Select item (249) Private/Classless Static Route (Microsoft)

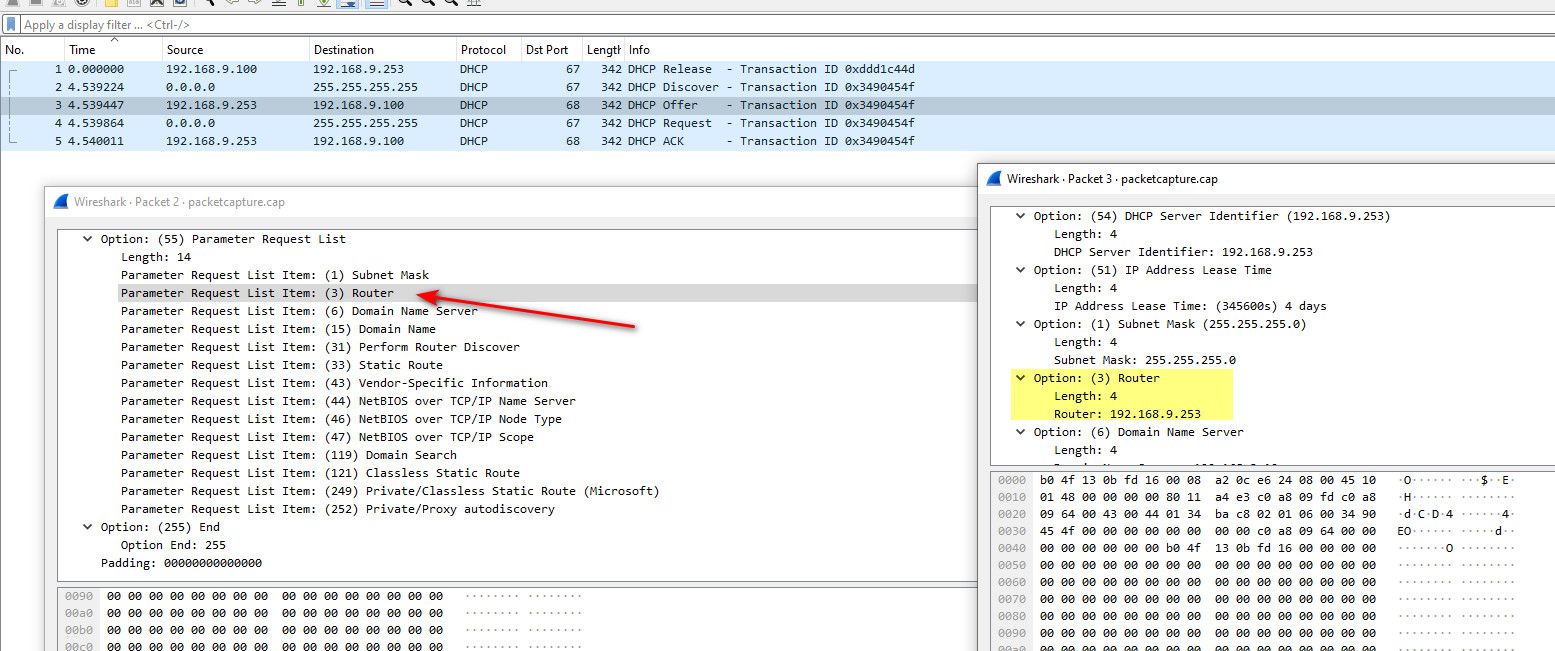390,491
